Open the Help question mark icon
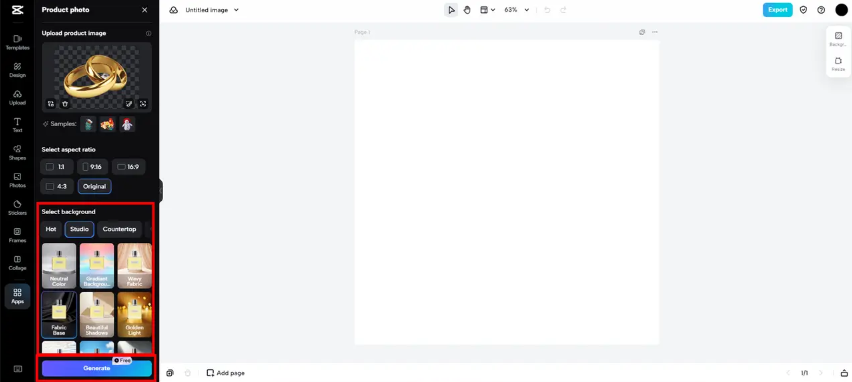 [821, 10]
